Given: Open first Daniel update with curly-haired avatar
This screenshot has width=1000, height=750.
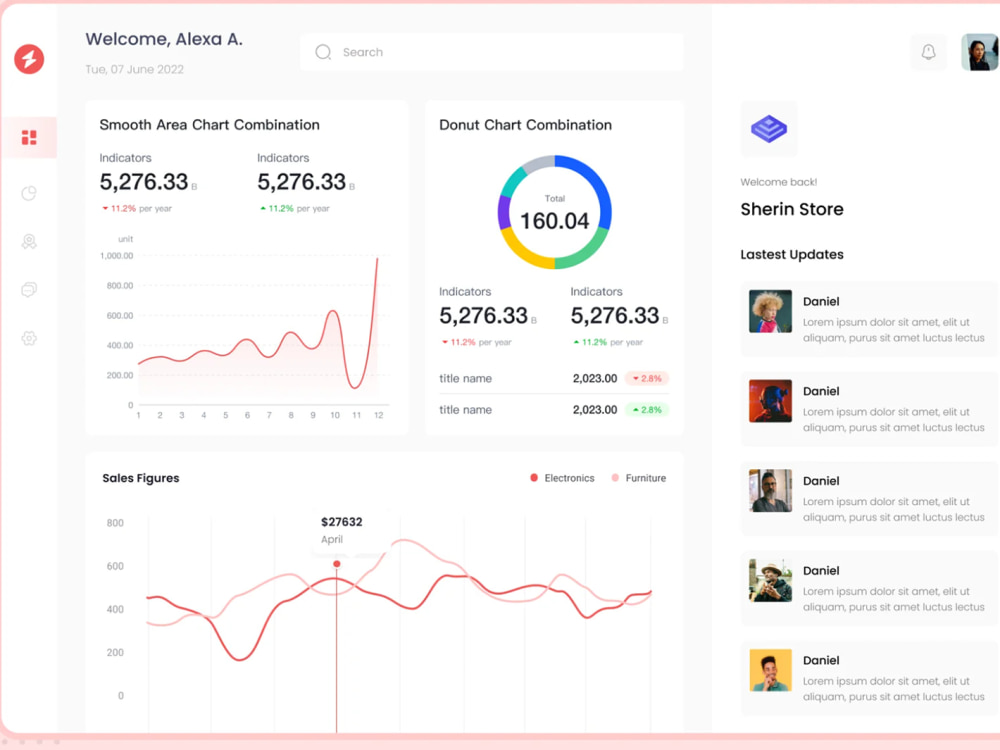Looking at the screenshot, I should point(870,320).
